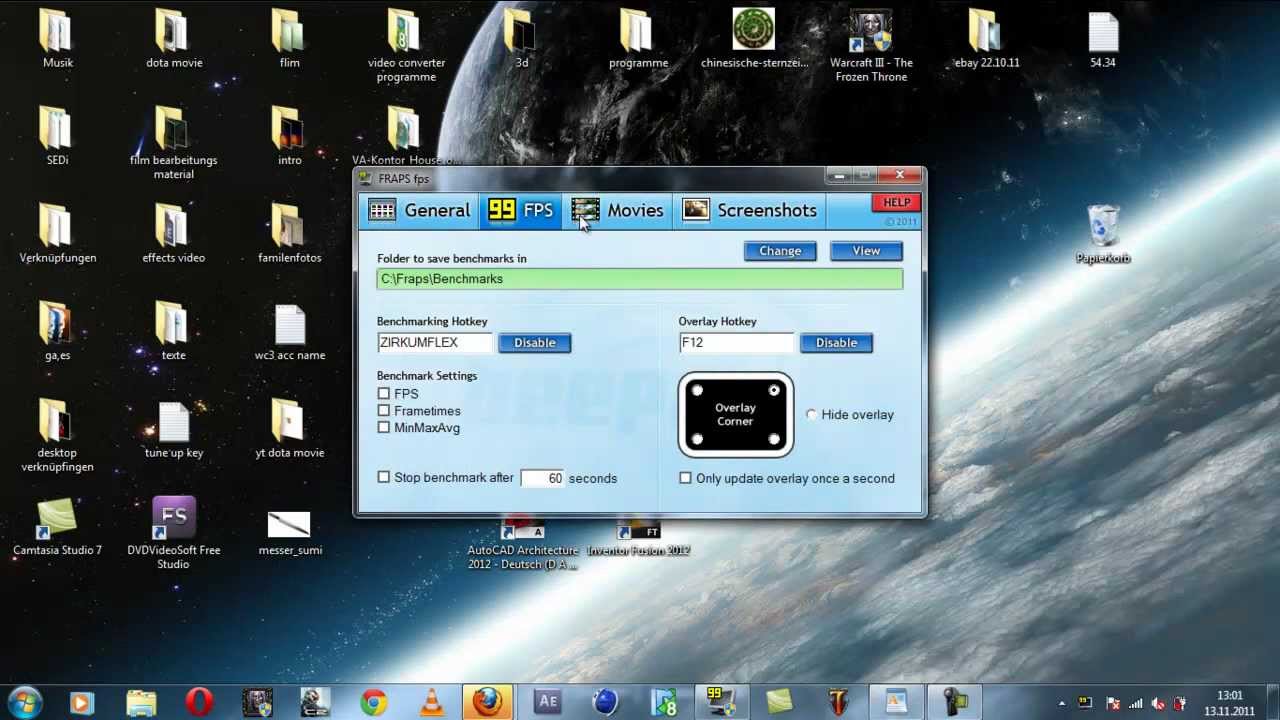Open VLC media player from taskbar

(432, 702)
